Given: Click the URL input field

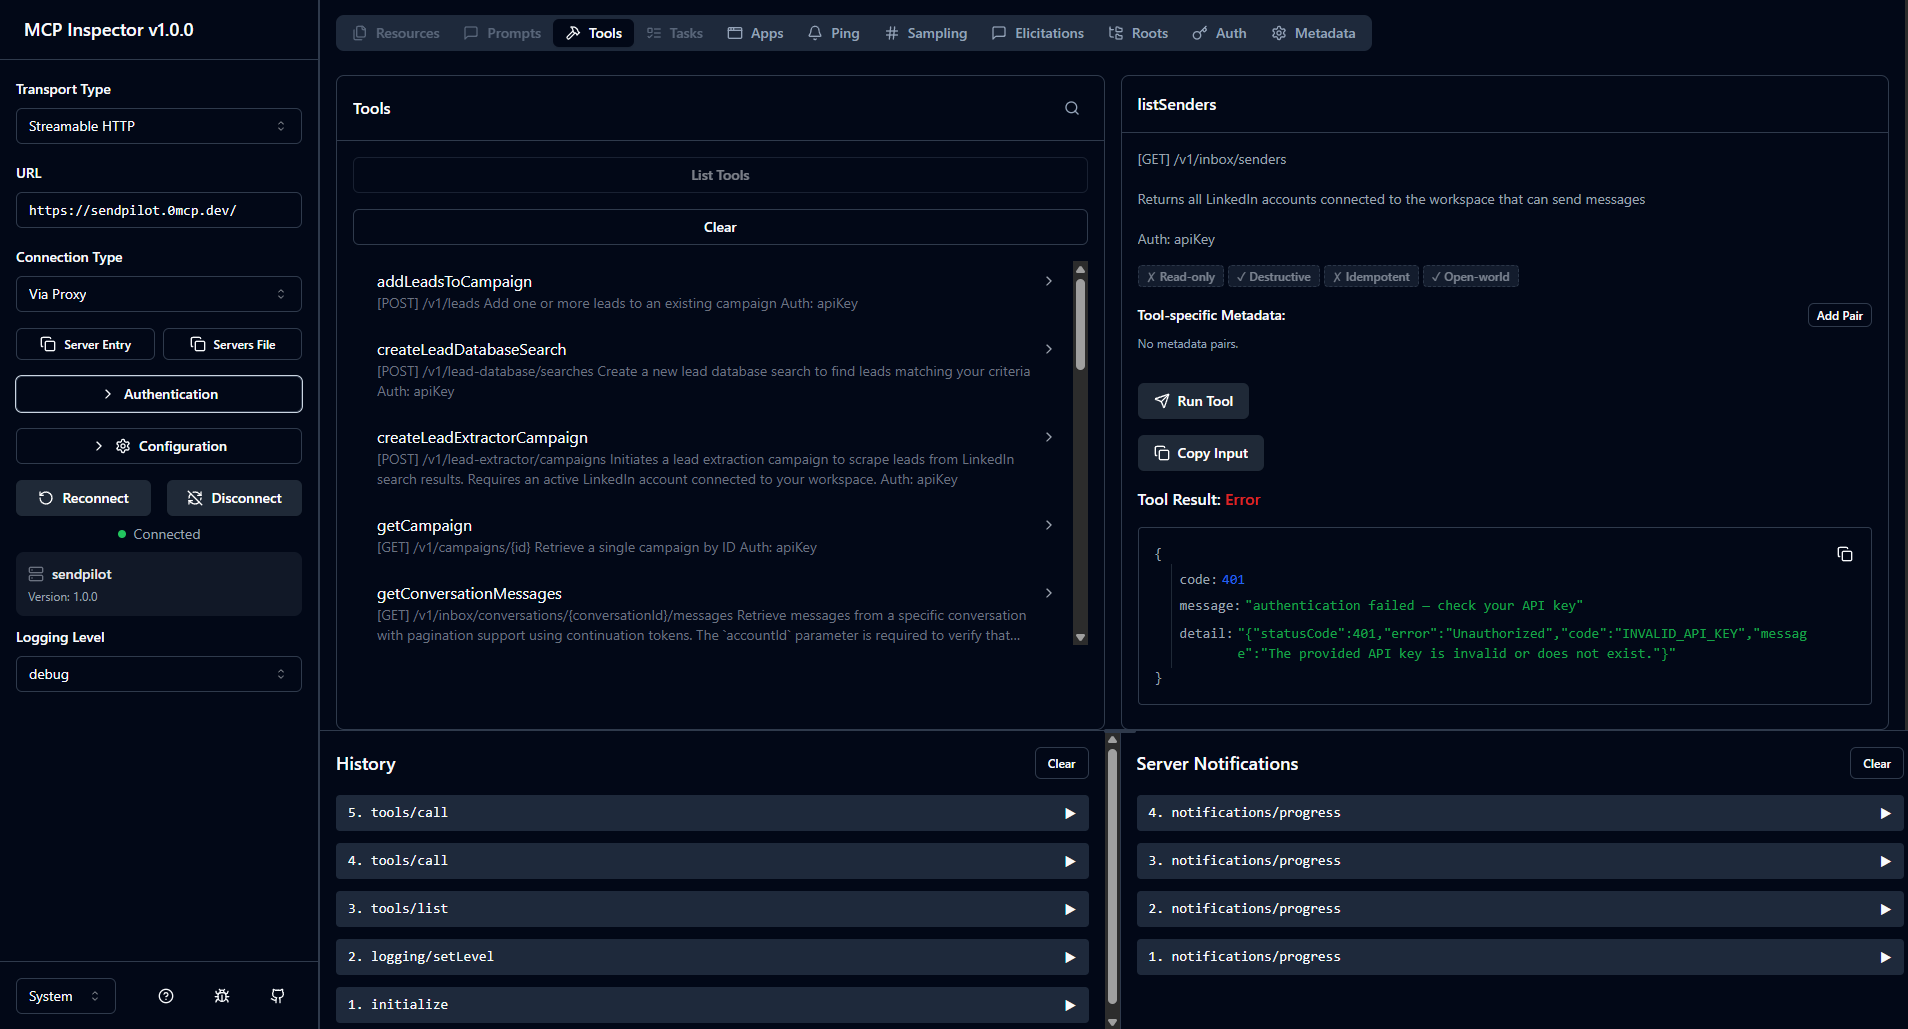Looking at the screenshot, I should [159, 210].
